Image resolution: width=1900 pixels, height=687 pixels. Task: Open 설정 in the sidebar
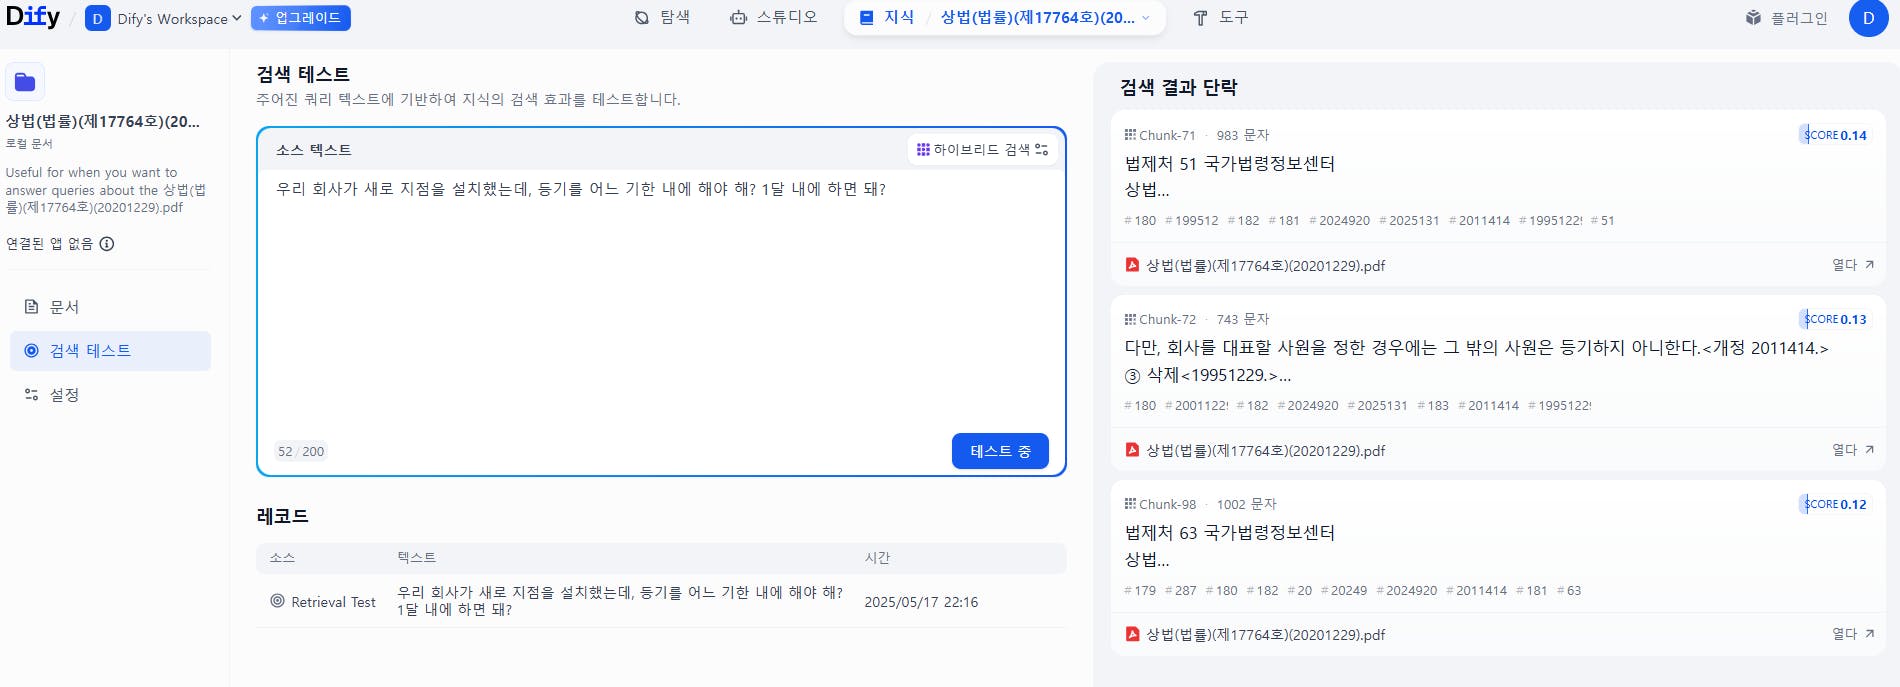pos(64,395)
